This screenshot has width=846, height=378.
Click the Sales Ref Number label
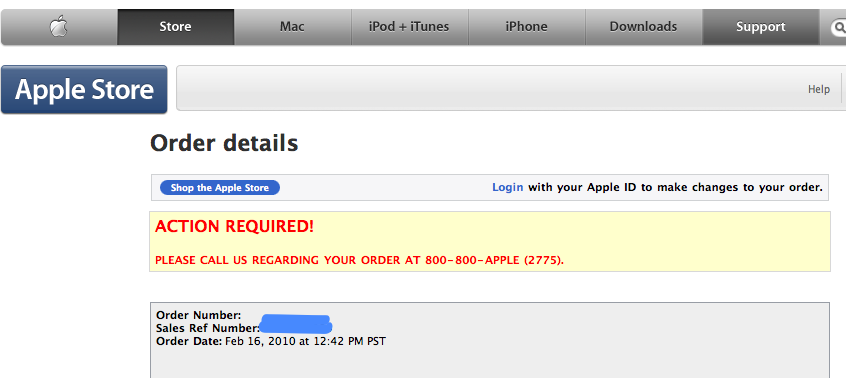[x=208, y=328]
